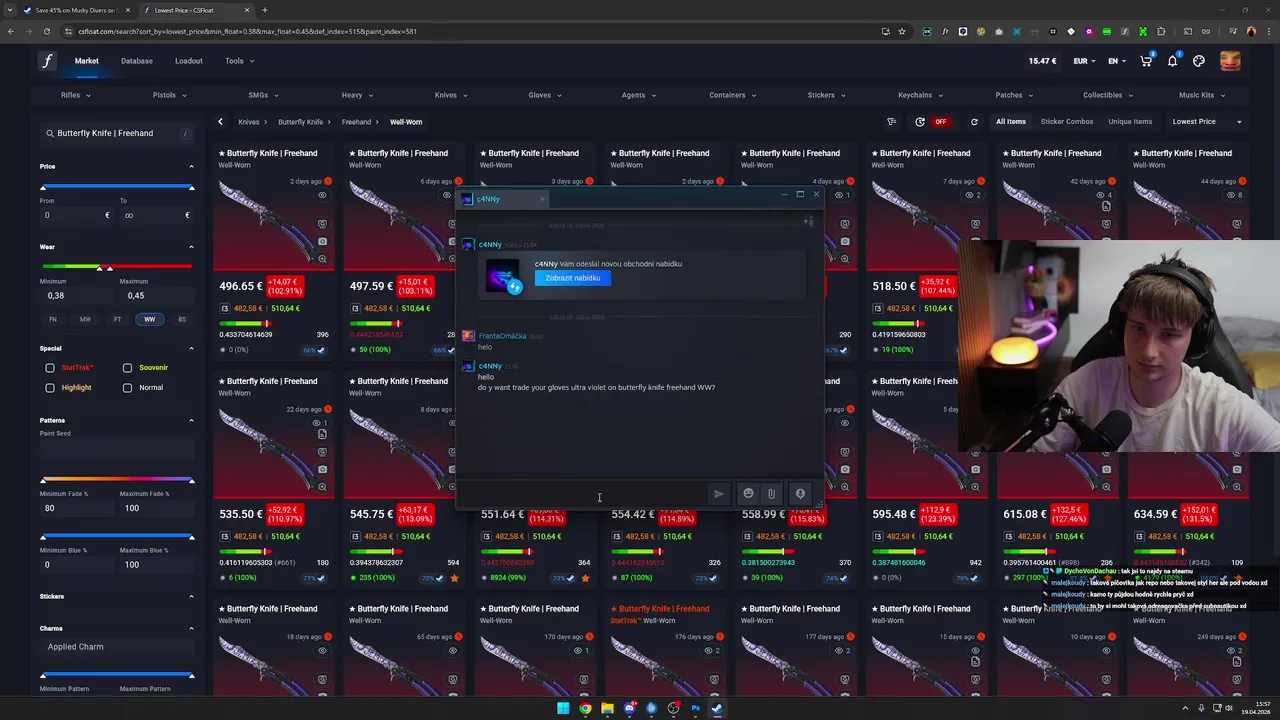The height and width of the screenshot is (720, 1280).
Task: Select the FT wear option
Action: (x=117, y=319)
